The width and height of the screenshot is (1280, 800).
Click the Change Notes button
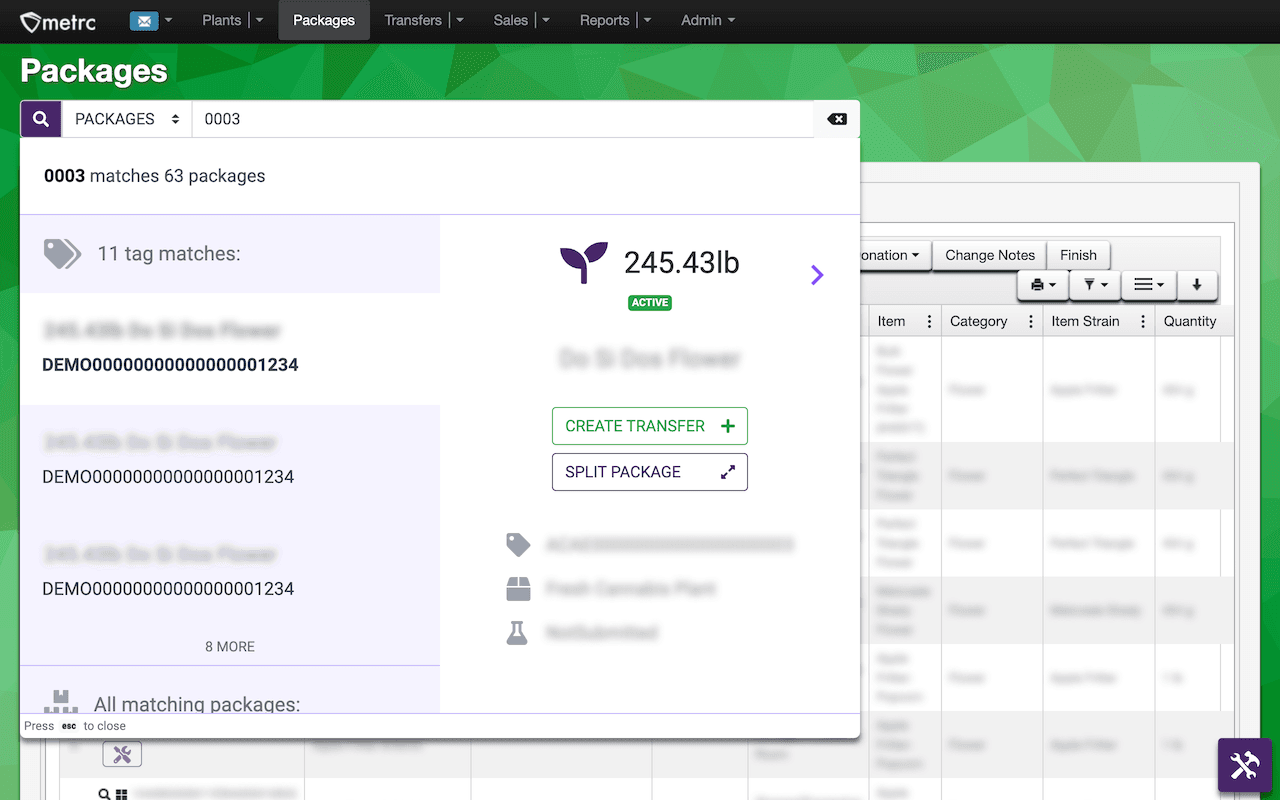click(x=990, y=255)
